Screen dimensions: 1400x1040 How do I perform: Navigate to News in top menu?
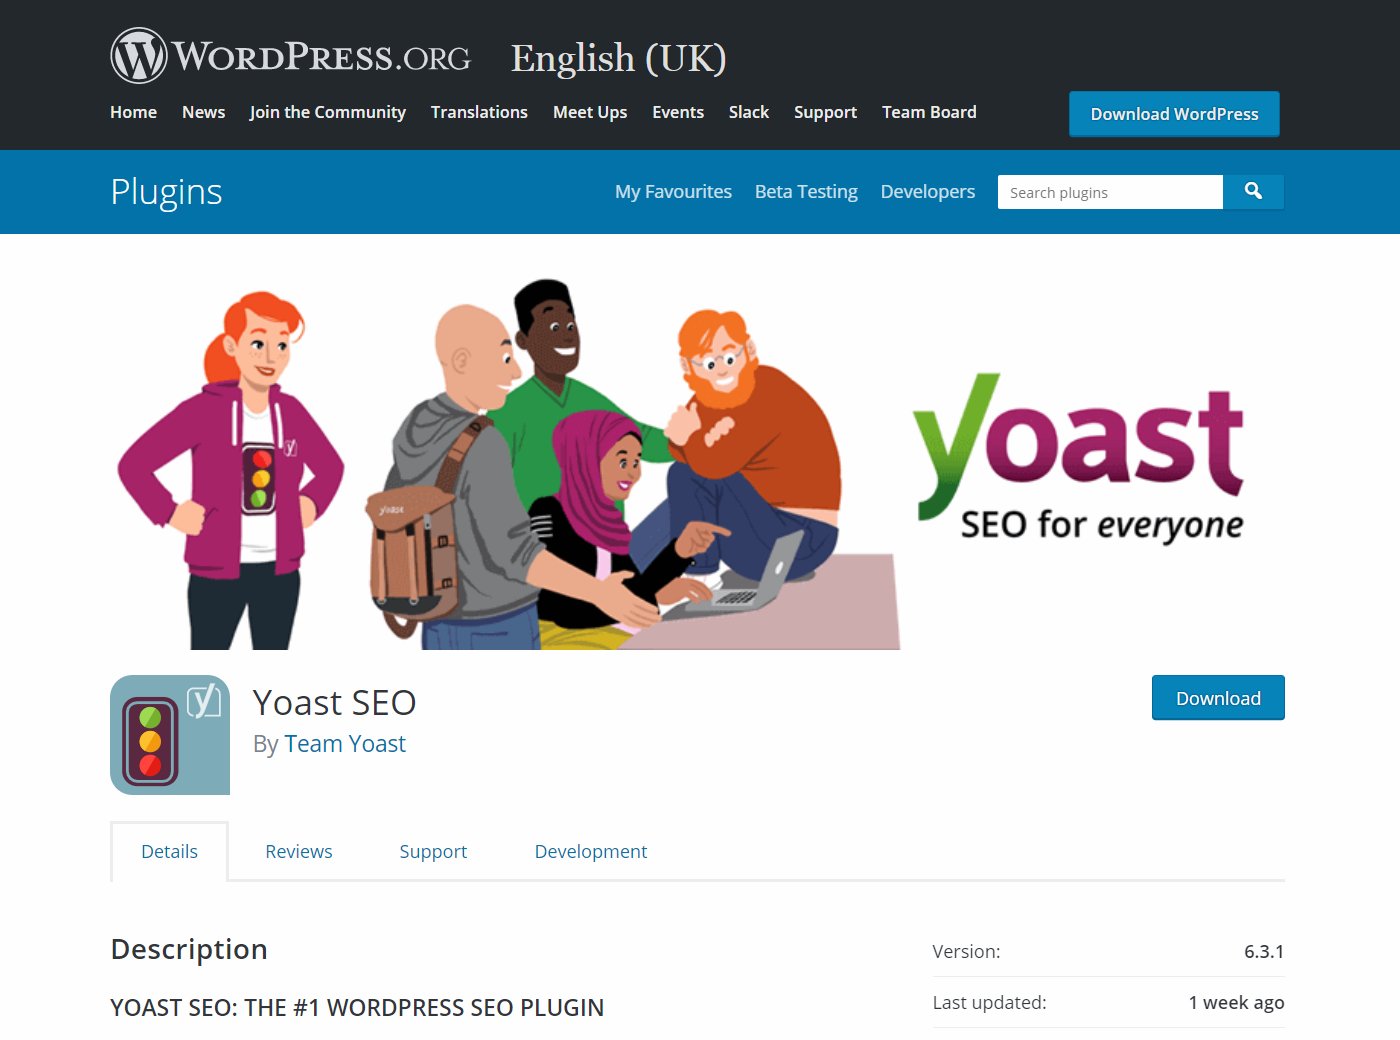[203, 112]
